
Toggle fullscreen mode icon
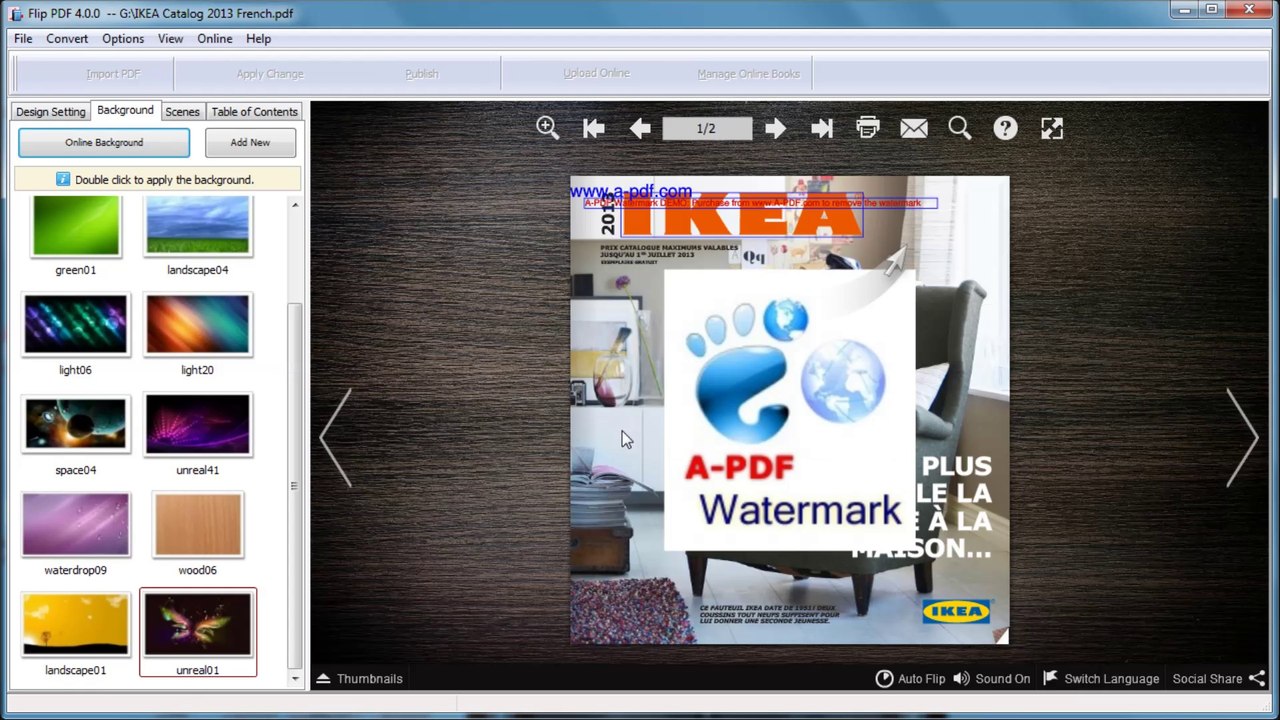[x=1052, y=128]
